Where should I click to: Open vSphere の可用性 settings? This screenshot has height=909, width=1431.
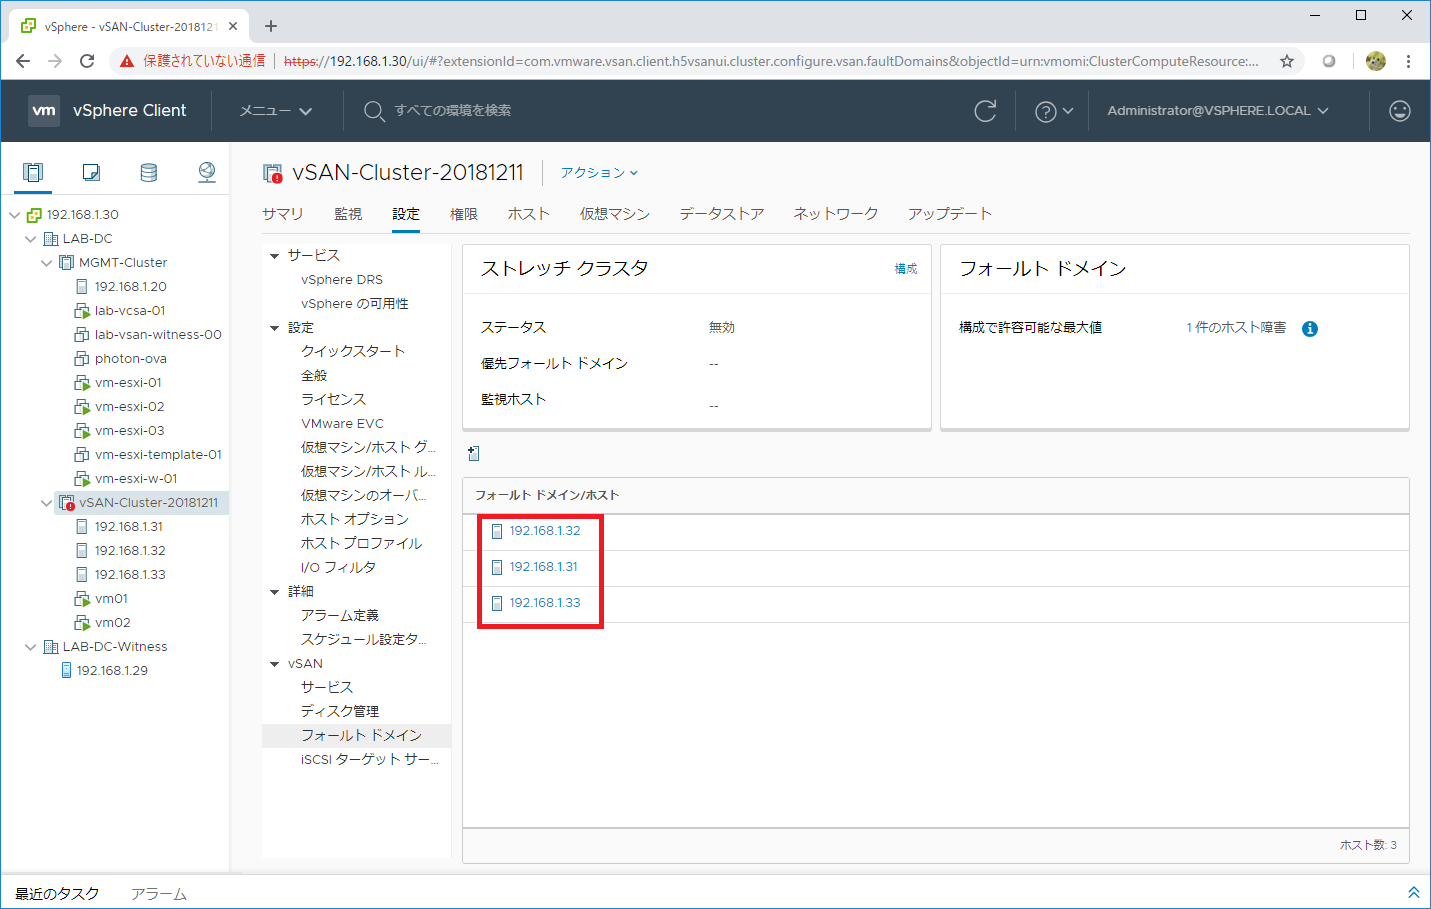coord(355,304)
